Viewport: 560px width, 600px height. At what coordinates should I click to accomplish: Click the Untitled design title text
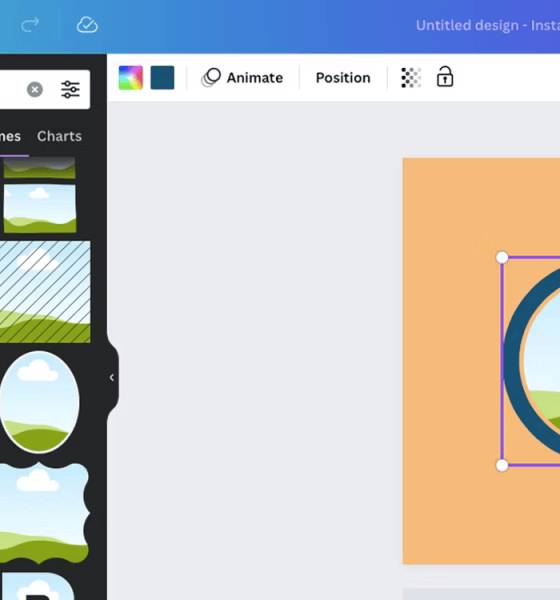(x=488, y=25)
